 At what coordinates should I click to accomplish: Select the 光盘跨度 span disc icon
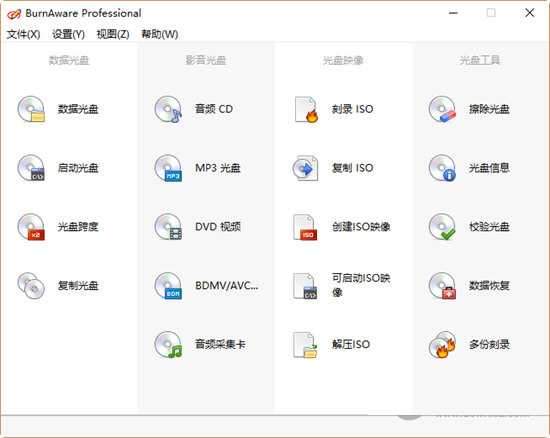31,227
